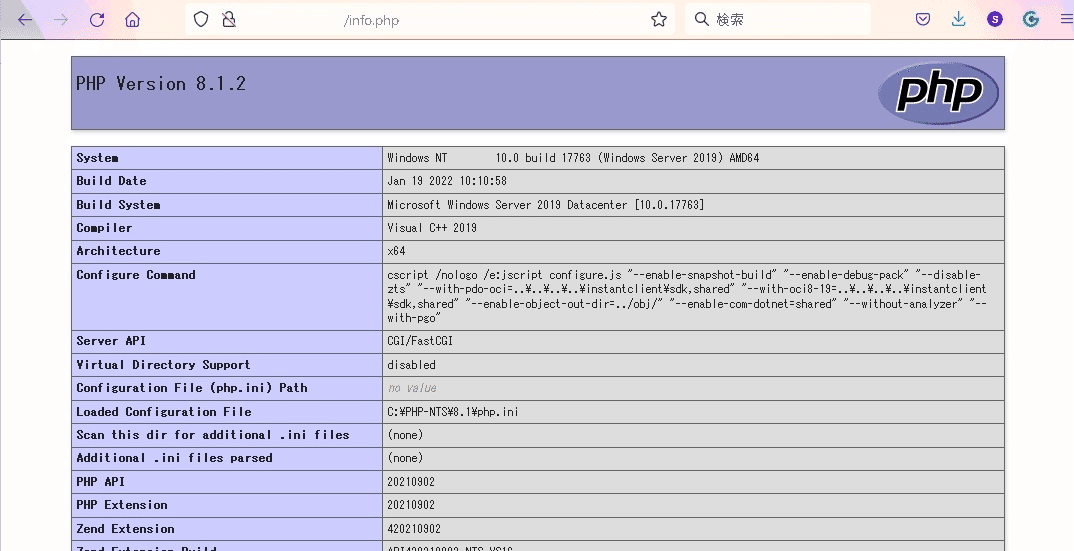Click the forward navigation arrow
Viewport: 1074px width, 551px height.
pyautogui.click(x=61, y=20)
